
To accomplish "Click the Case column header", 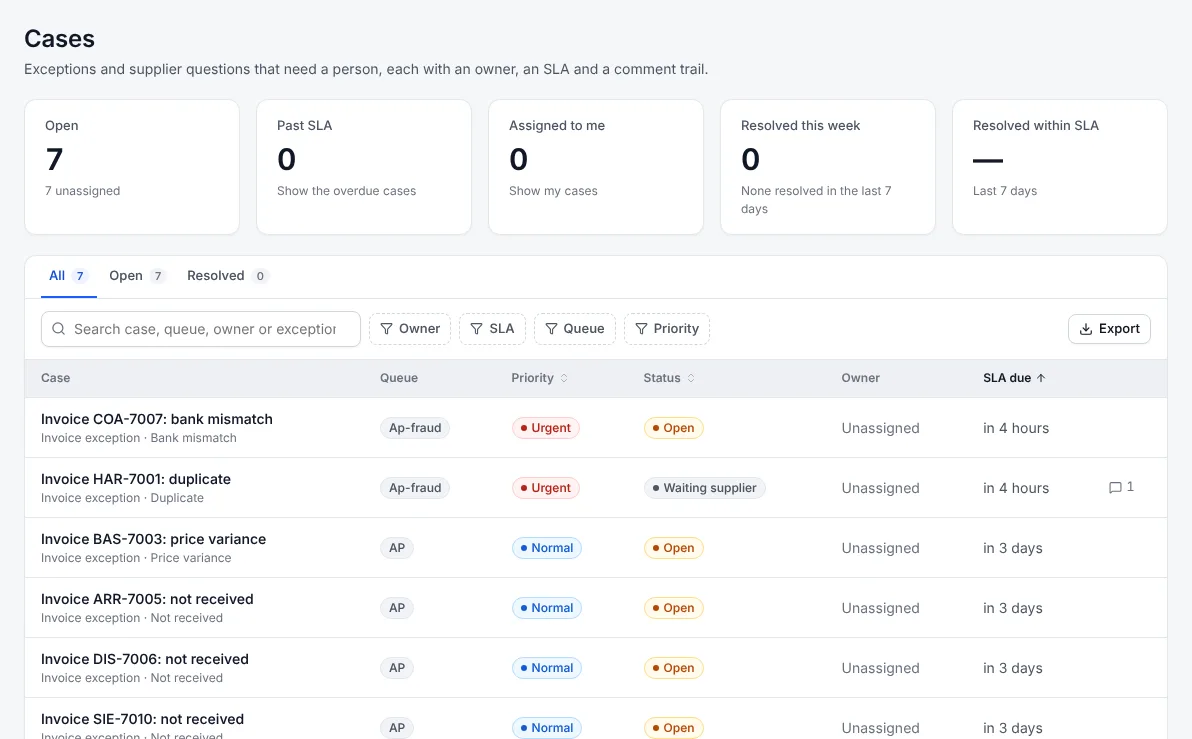I will click(55, 378).
